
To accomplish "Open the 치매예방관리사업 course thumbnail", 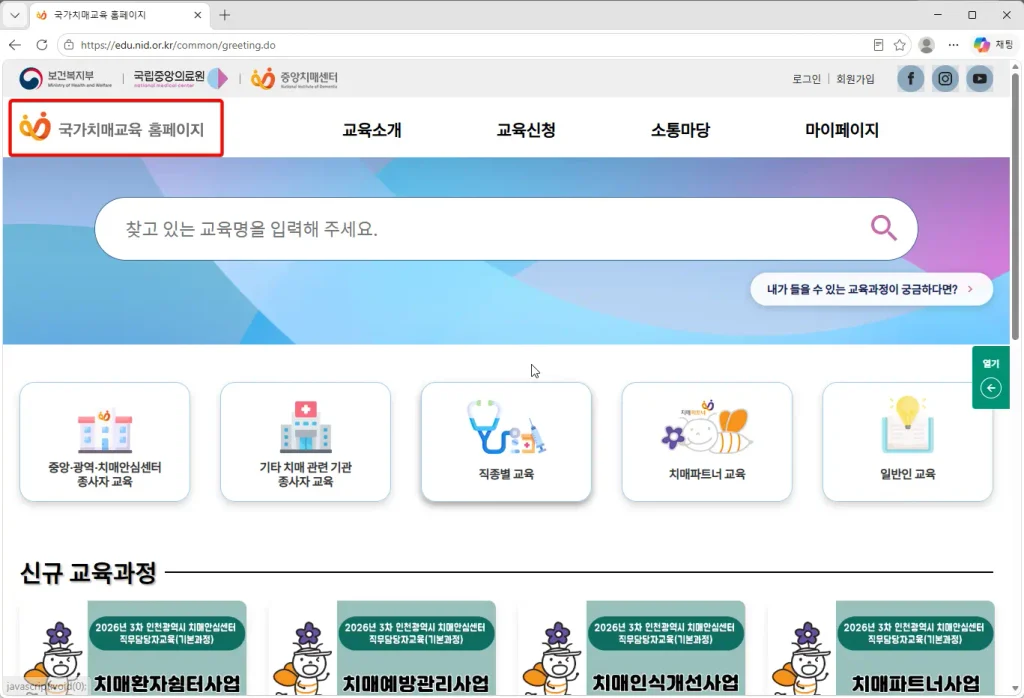I will click(x=383, y=648).
